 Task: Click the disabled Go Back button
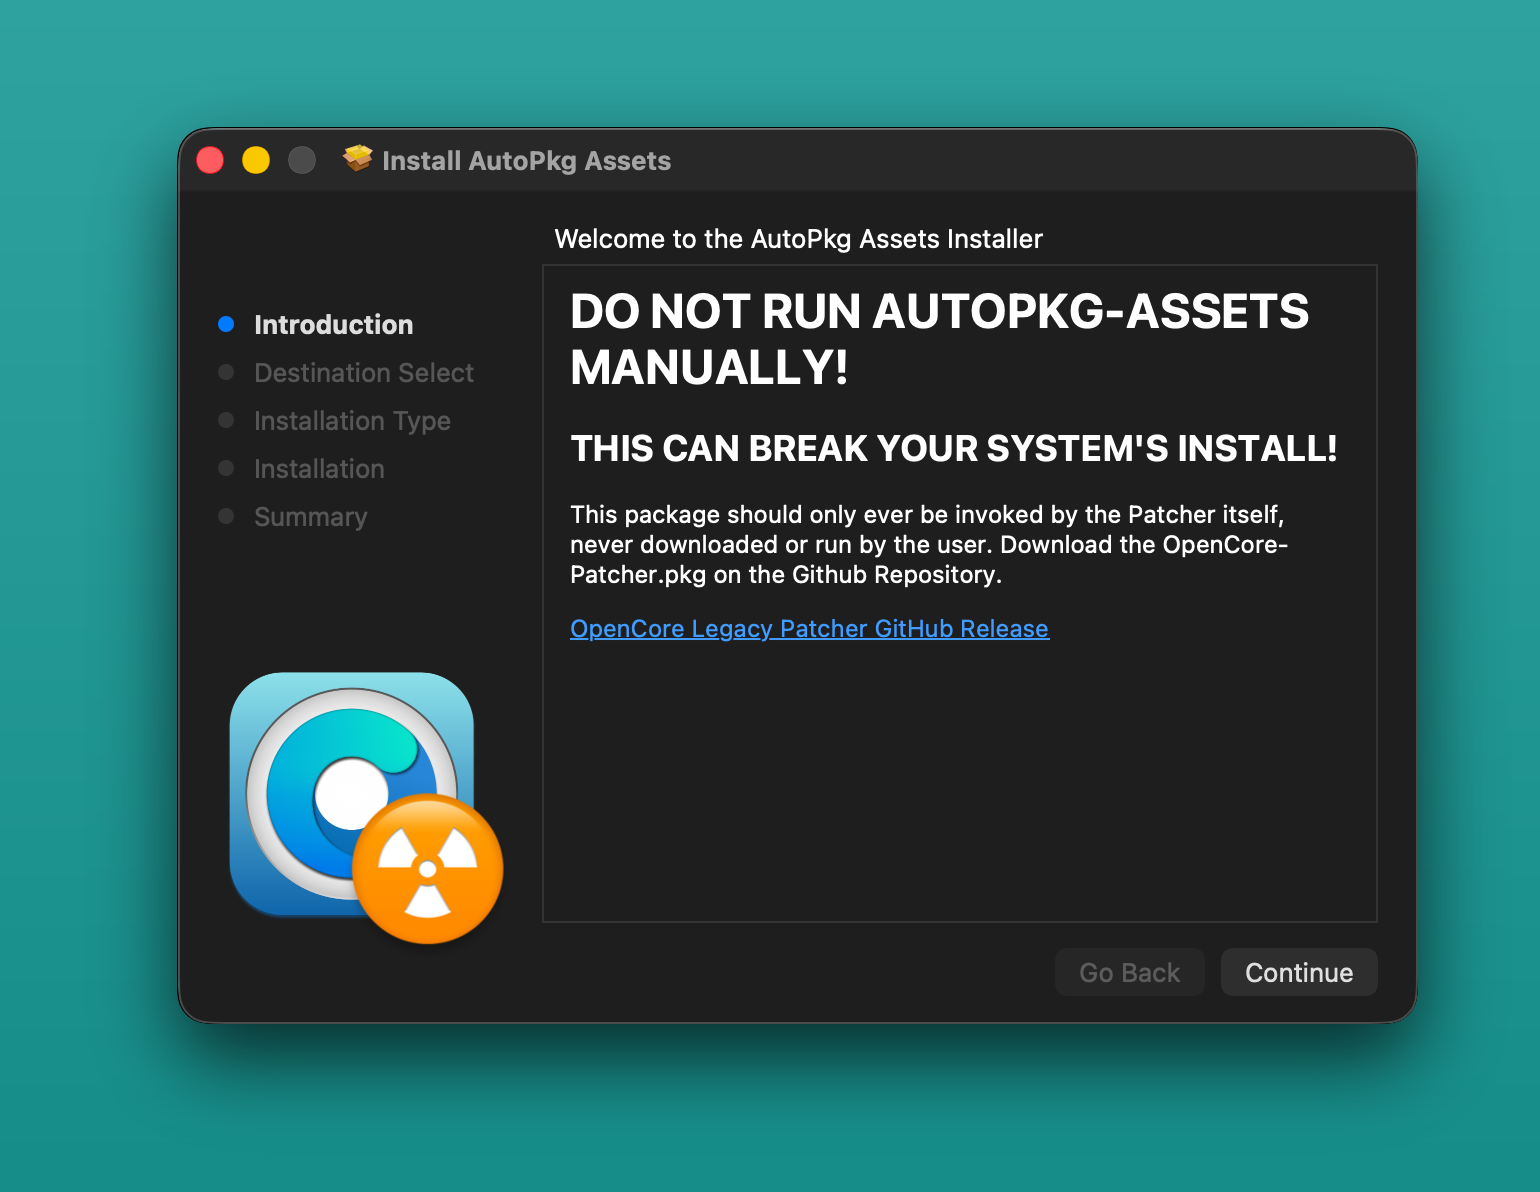[x=1130, y=972]
